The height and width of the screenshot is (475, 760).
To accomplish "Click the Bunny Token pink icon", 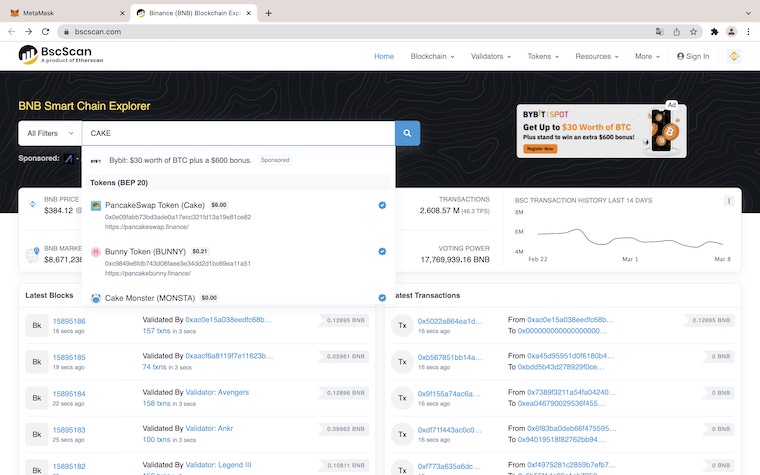I will click(x=96, y=252).
